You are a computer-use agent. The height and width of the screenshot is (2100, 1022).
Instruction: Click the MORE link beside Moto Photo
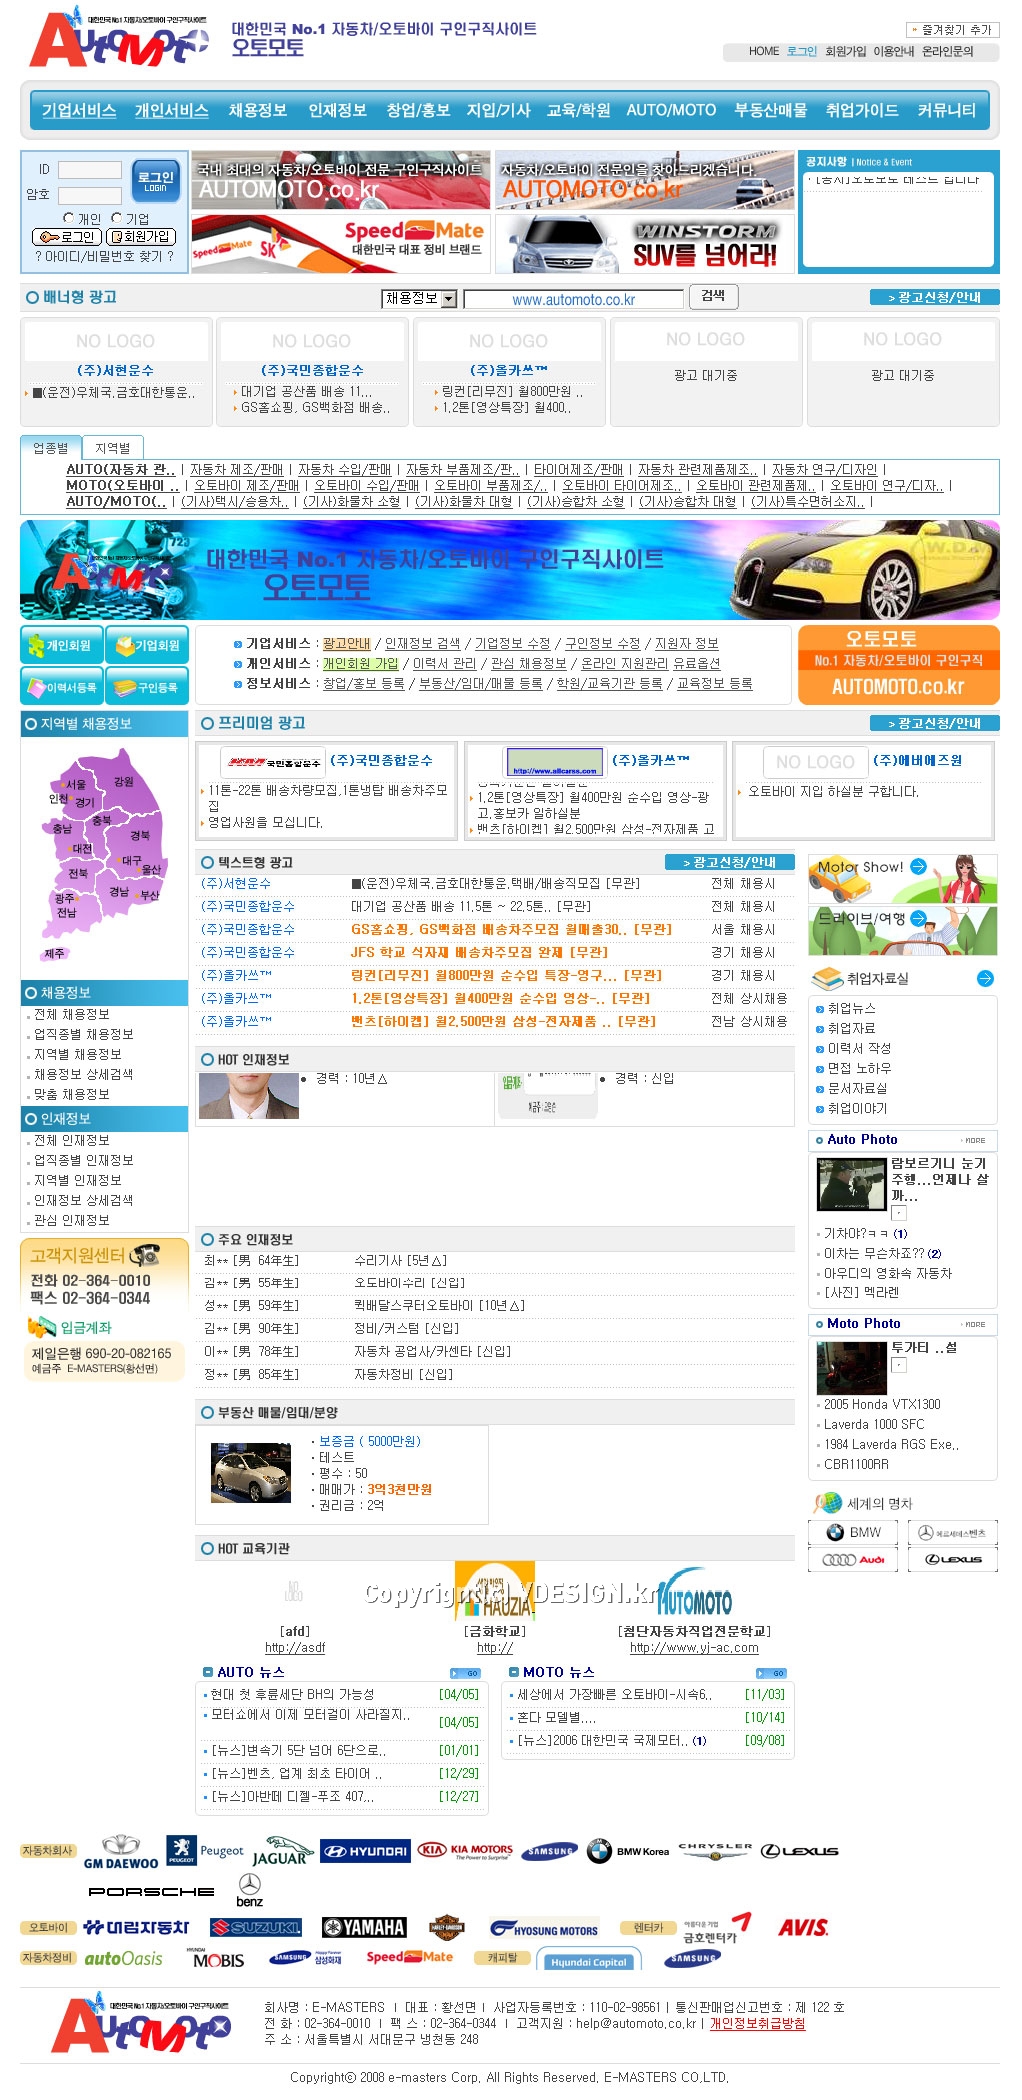973,1324
